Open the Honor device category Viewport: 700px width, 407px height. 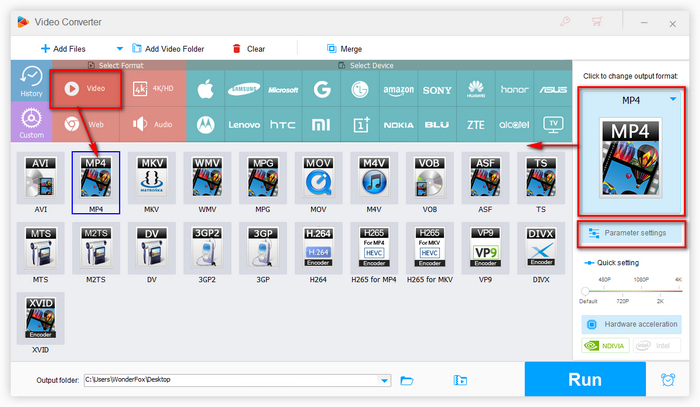[514, 89]
